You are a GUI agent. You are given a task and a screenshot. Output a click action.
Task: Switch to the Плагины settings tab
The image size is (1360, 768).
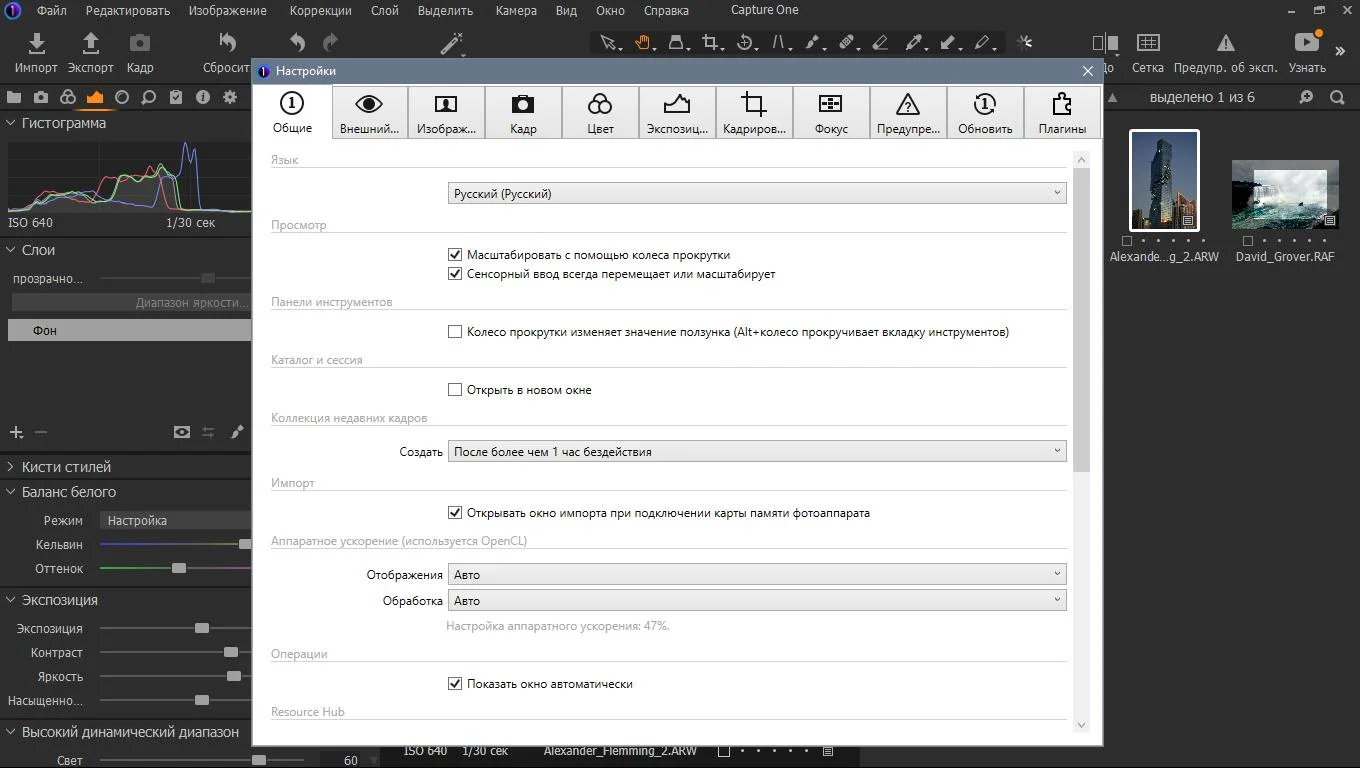click(x=1062, y=112)
